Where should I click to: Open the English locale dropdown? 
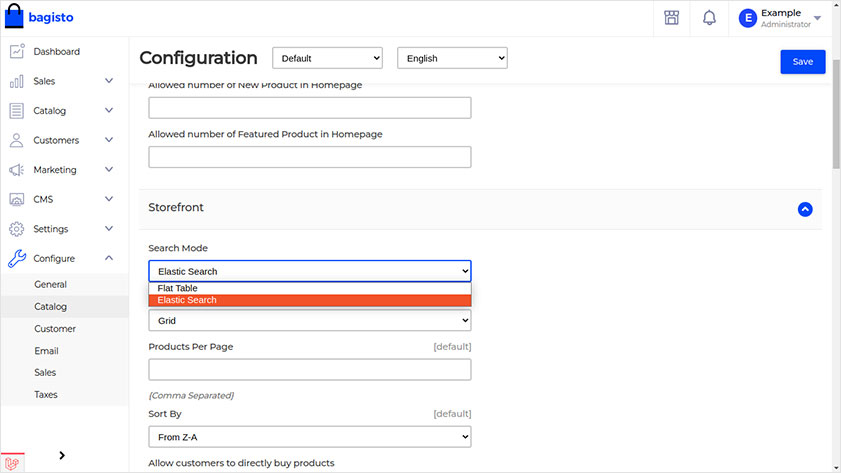452,59
